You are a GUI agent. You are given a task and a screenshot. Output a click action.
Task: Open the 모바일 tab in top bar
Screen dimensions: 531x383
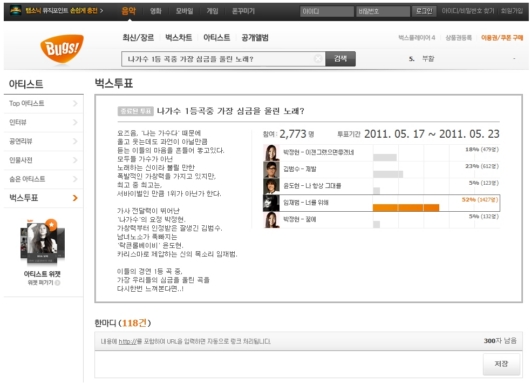pos(185,11)
